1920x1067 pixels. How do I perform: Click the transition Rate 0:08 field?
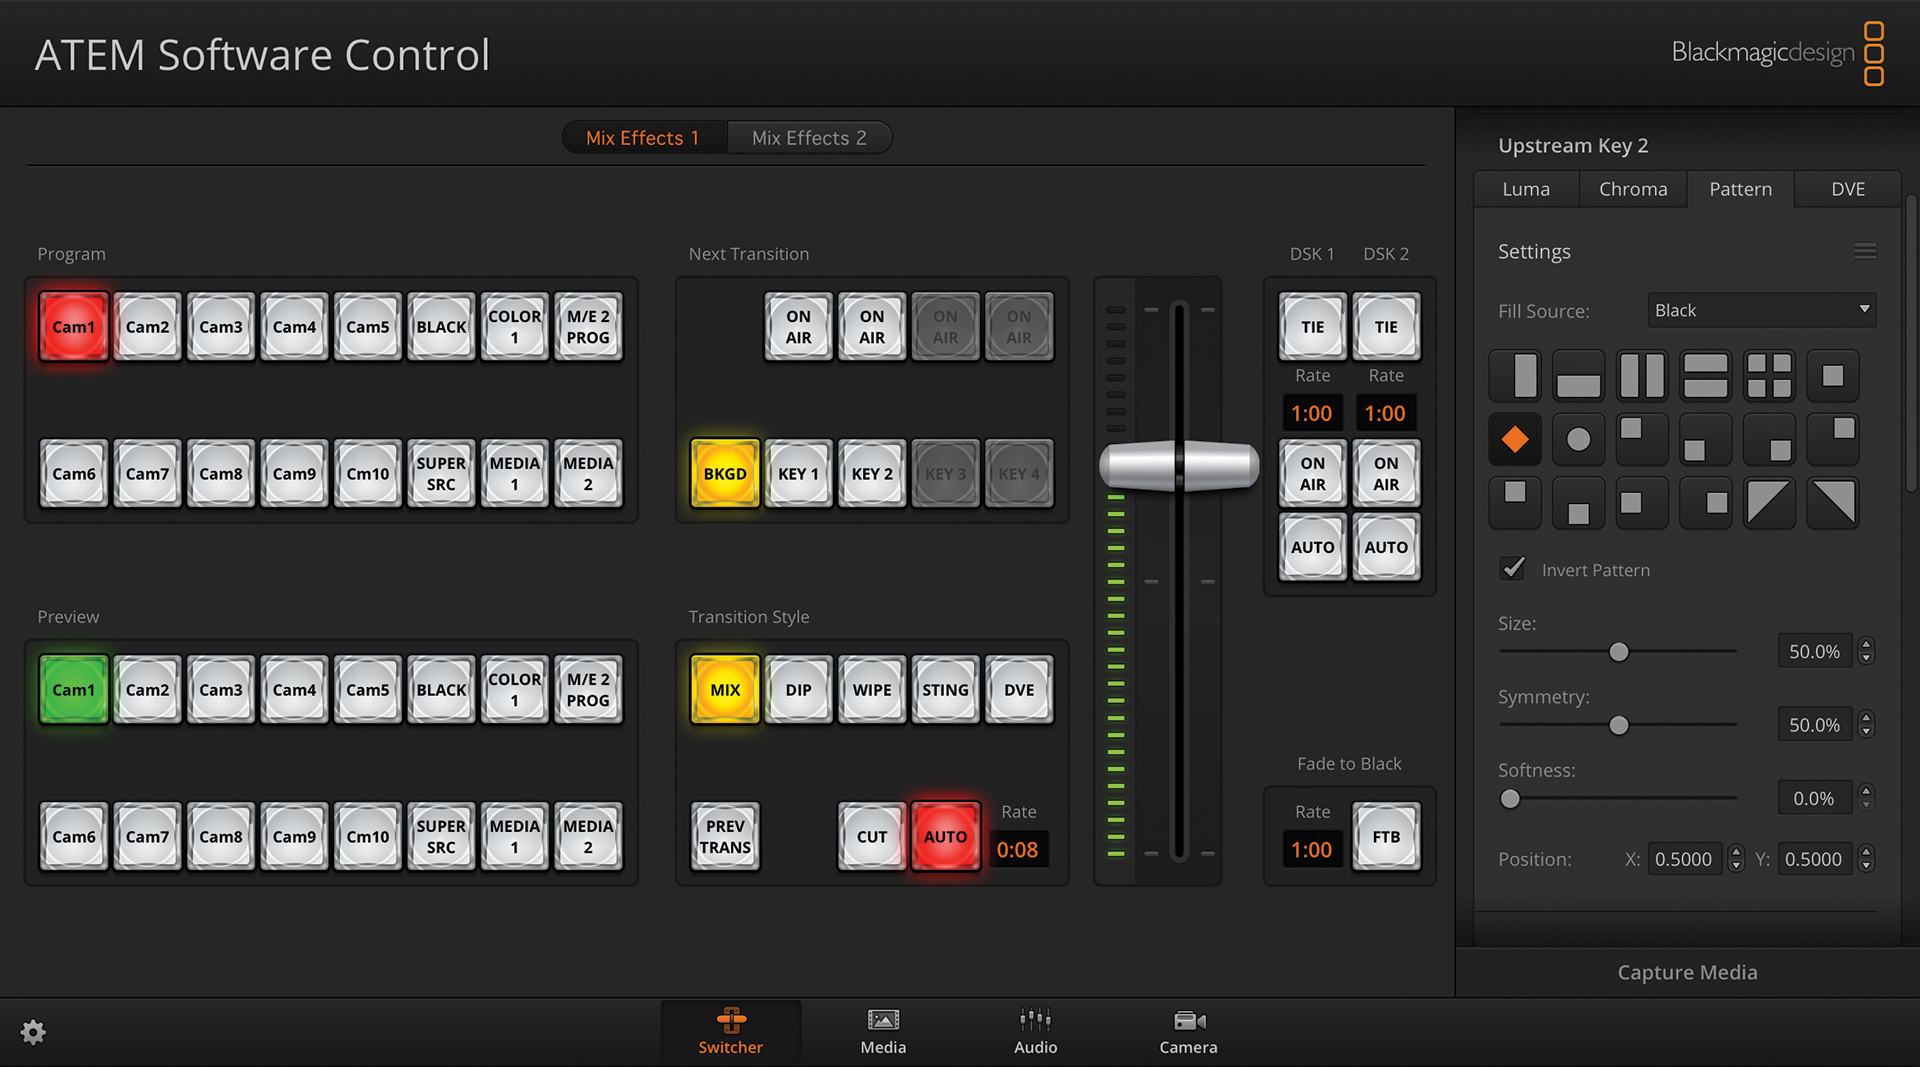pos(1017,849)
